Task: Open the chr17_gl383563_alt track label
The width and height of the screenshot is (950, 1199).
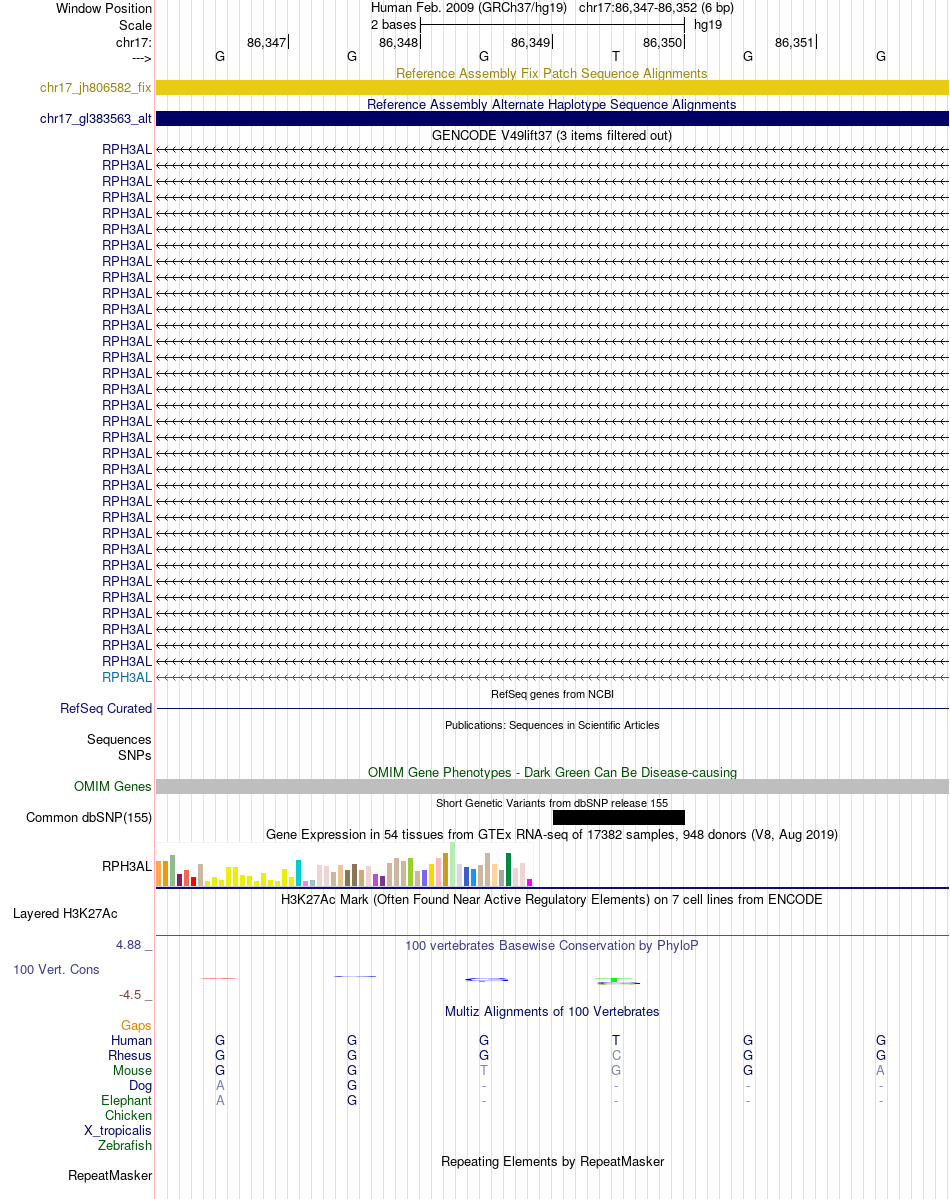Action: (x=96, y=119)
